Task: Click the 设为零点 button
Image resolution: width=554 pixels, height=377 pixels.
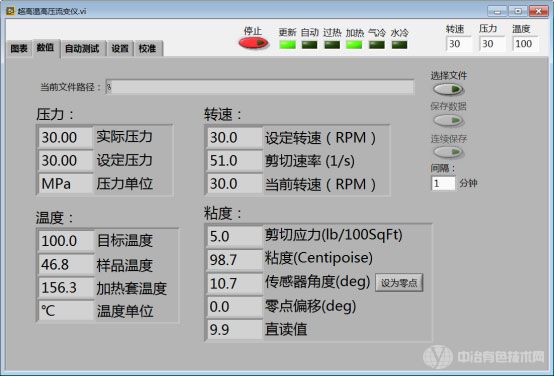Action: [x=399, y=283]
